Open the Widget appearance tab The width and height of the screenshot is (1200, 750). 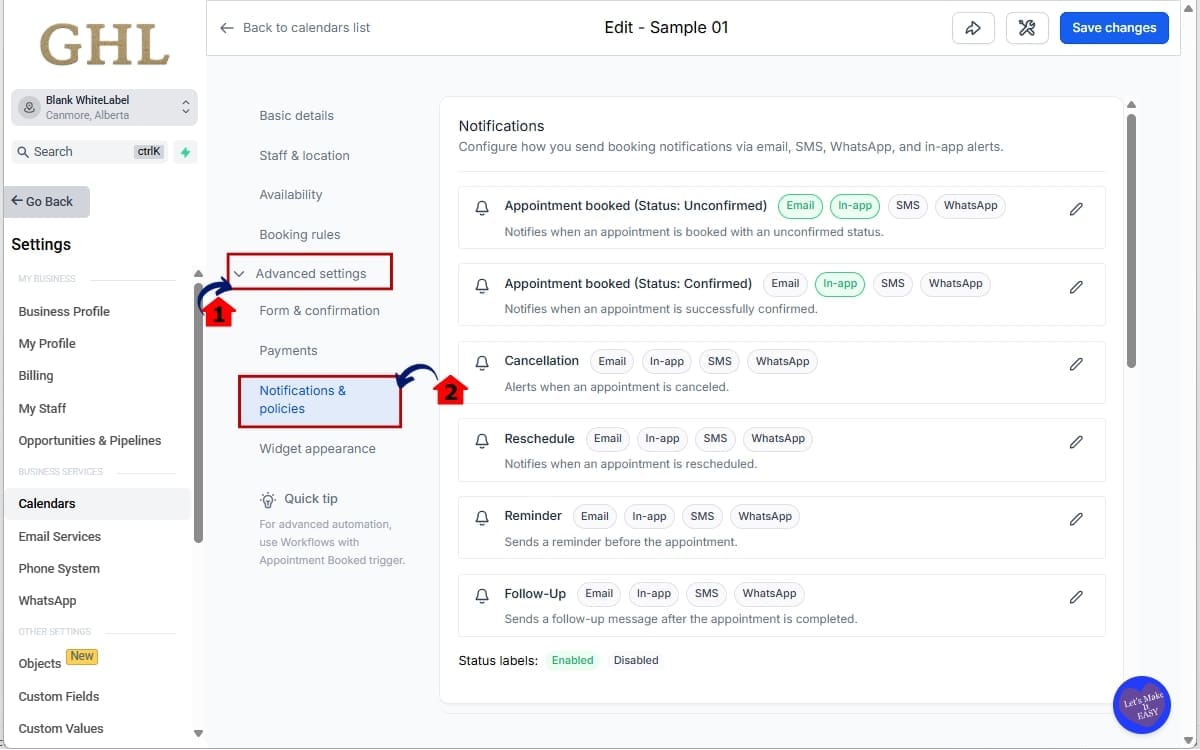tap(317, 449)
